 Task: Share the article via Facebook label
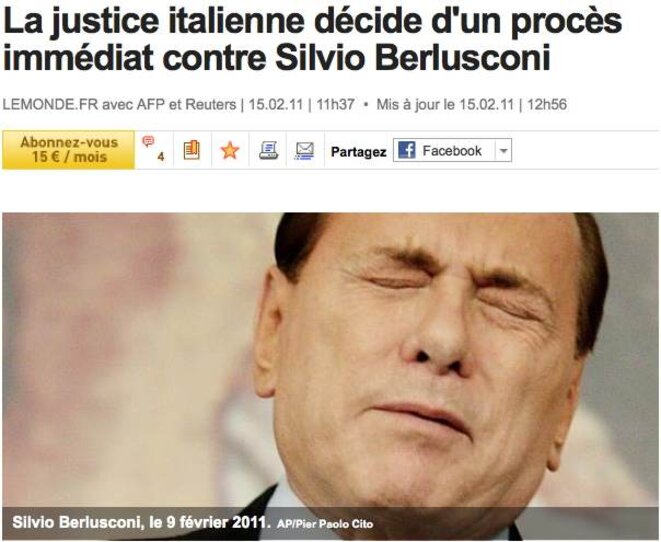coord(451,150)
